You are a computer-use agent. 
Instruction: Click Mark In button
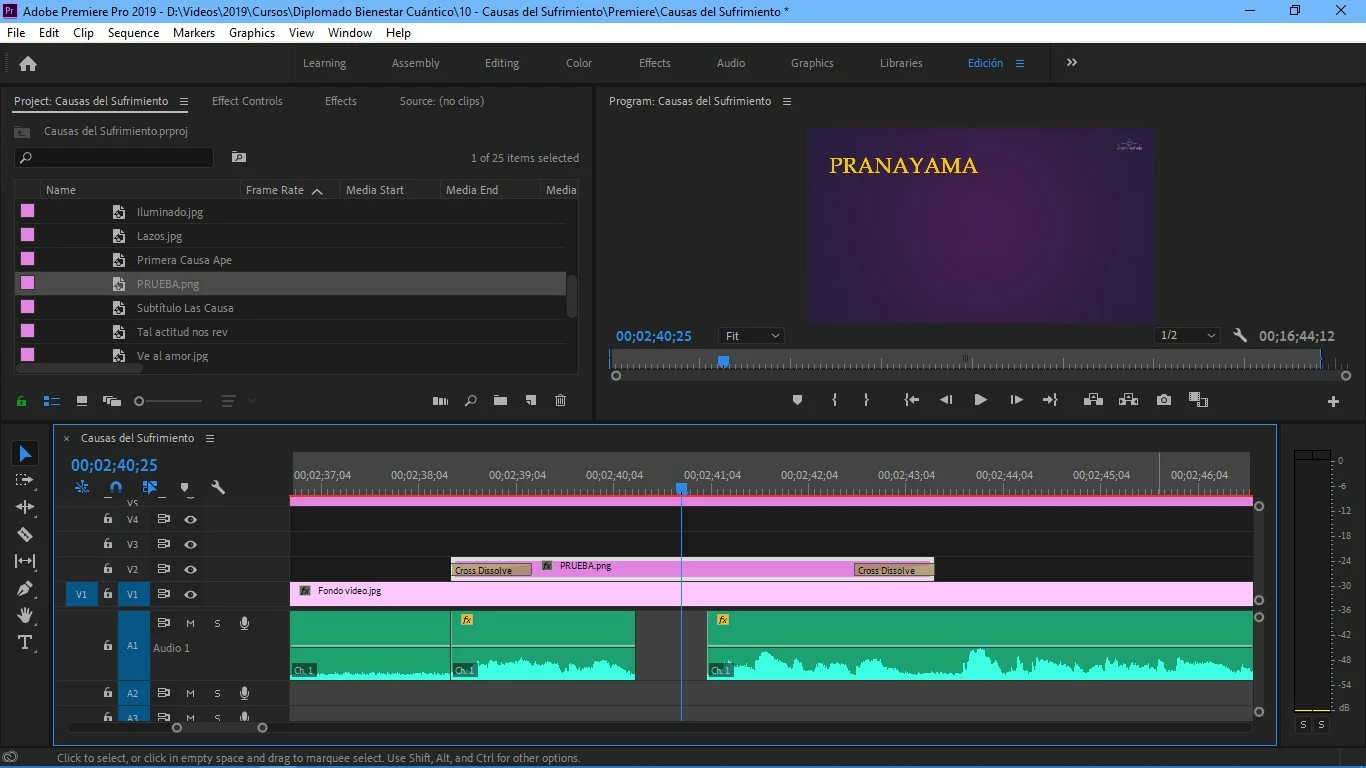pos(834,400)
